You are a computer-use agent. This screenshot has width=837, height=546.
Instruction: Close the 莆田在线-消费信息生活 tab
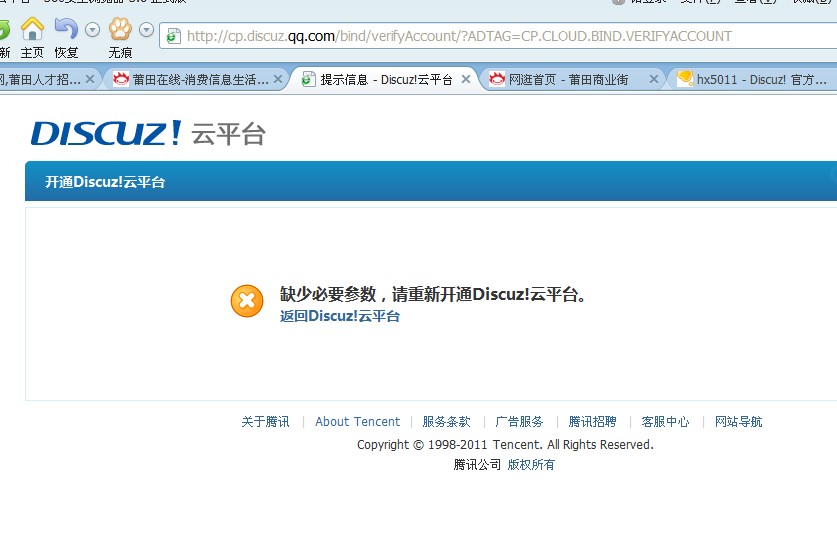pyautogui.click(x=278, y=80)
